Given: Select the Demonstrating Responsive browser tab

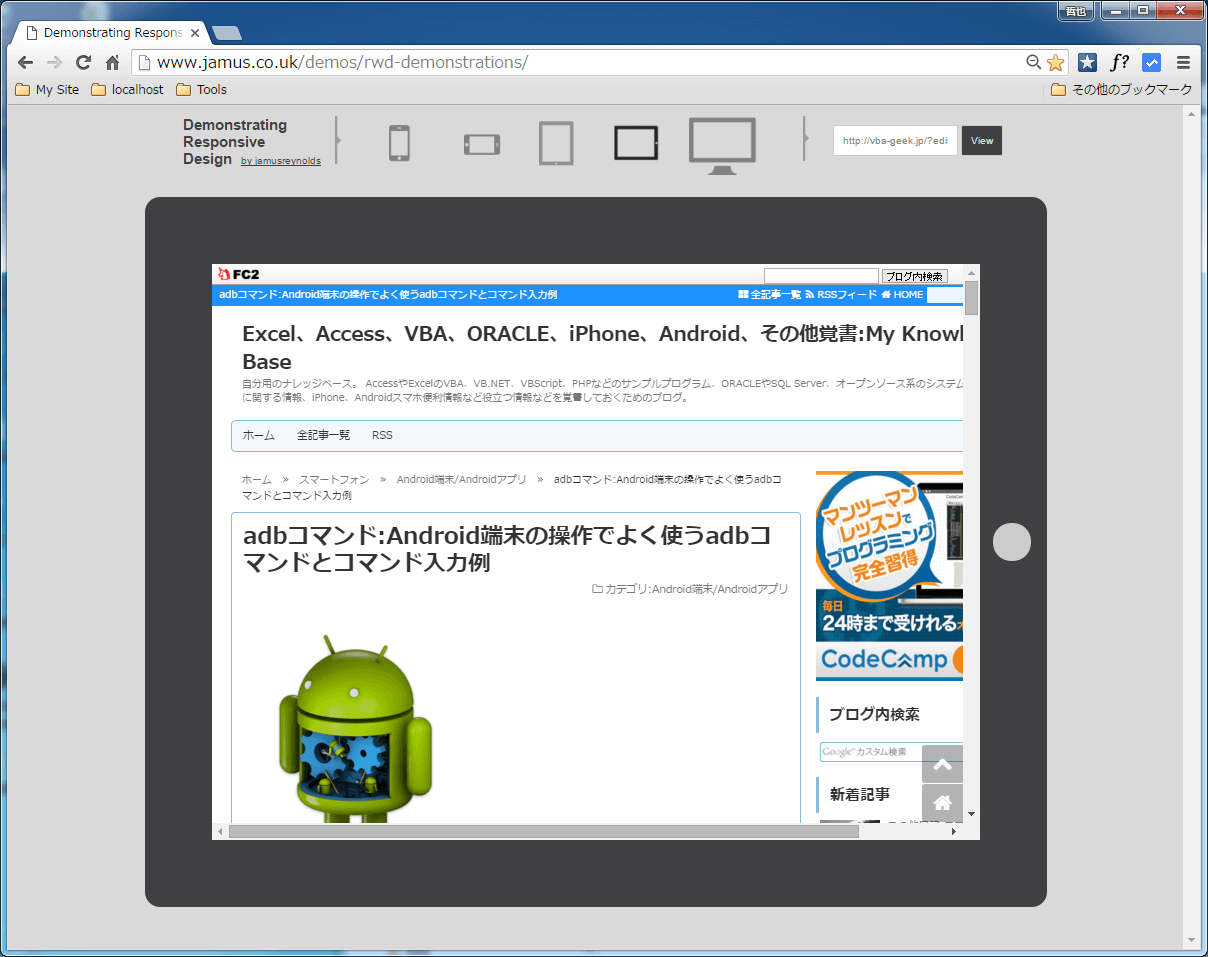Looking at the screenshot, I should (x=110, y=31).
